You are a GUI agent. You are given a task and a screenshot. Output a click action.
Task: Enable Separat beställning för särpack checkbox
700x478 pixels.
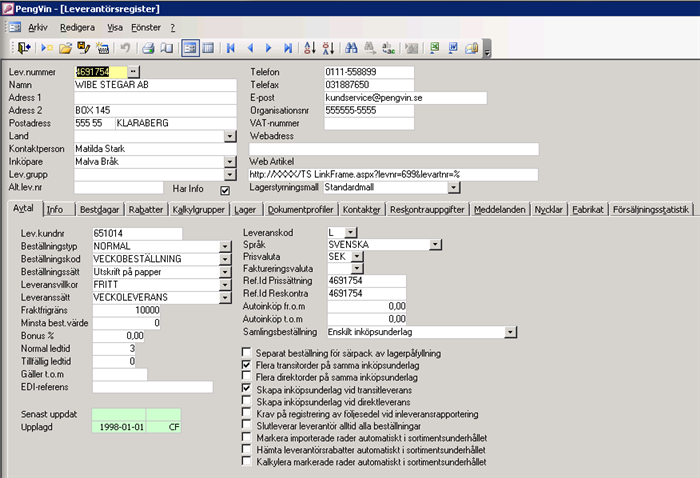[x=247, y=353]
